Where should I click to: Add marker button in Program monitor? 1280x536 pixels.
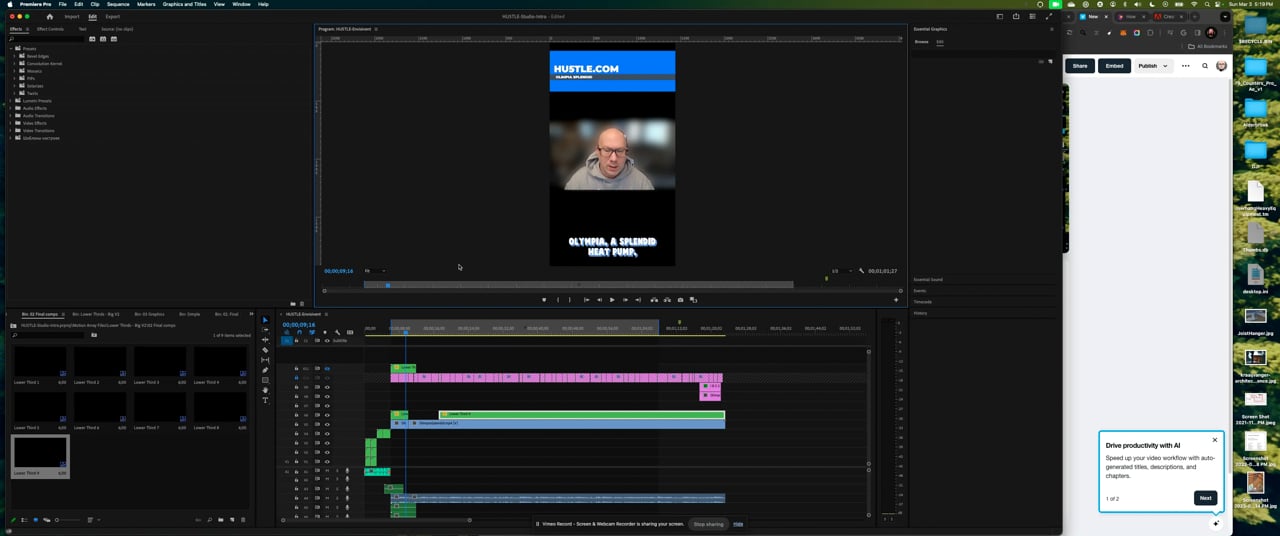pyautogui.click(x=544, y=300)
